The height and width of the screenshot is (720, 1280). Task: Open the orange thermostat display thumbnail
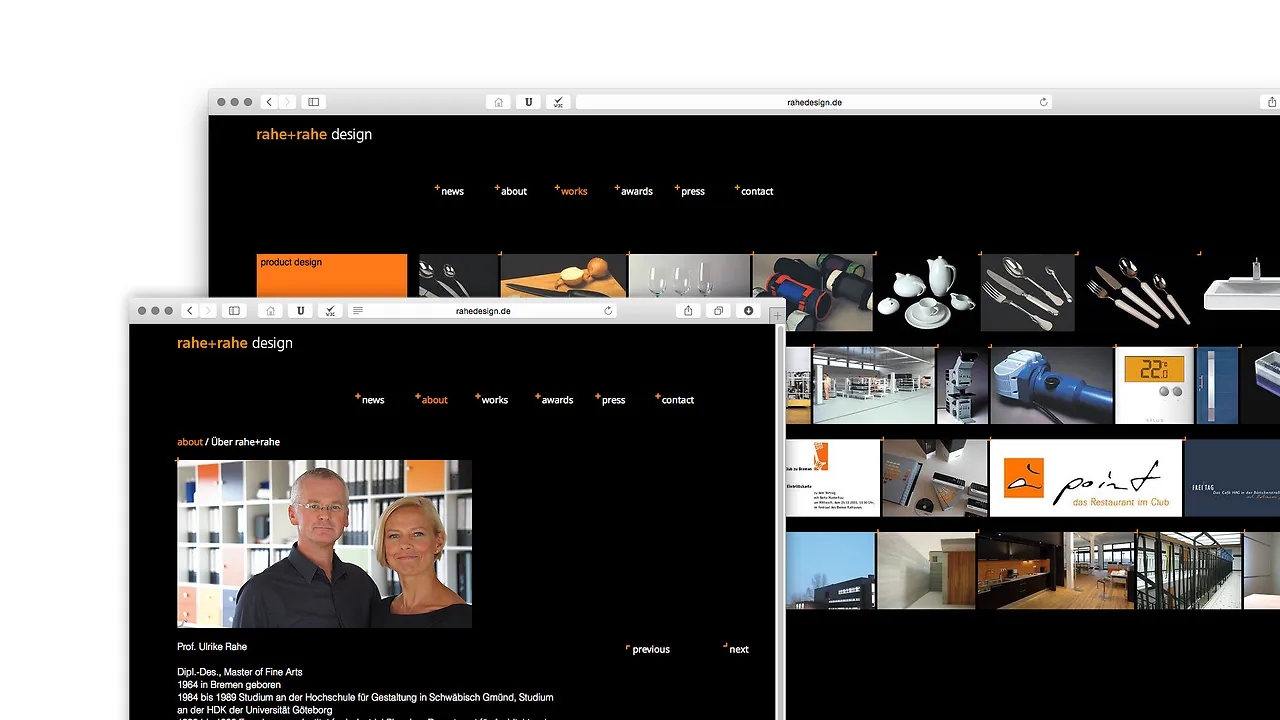point(1154,385)
